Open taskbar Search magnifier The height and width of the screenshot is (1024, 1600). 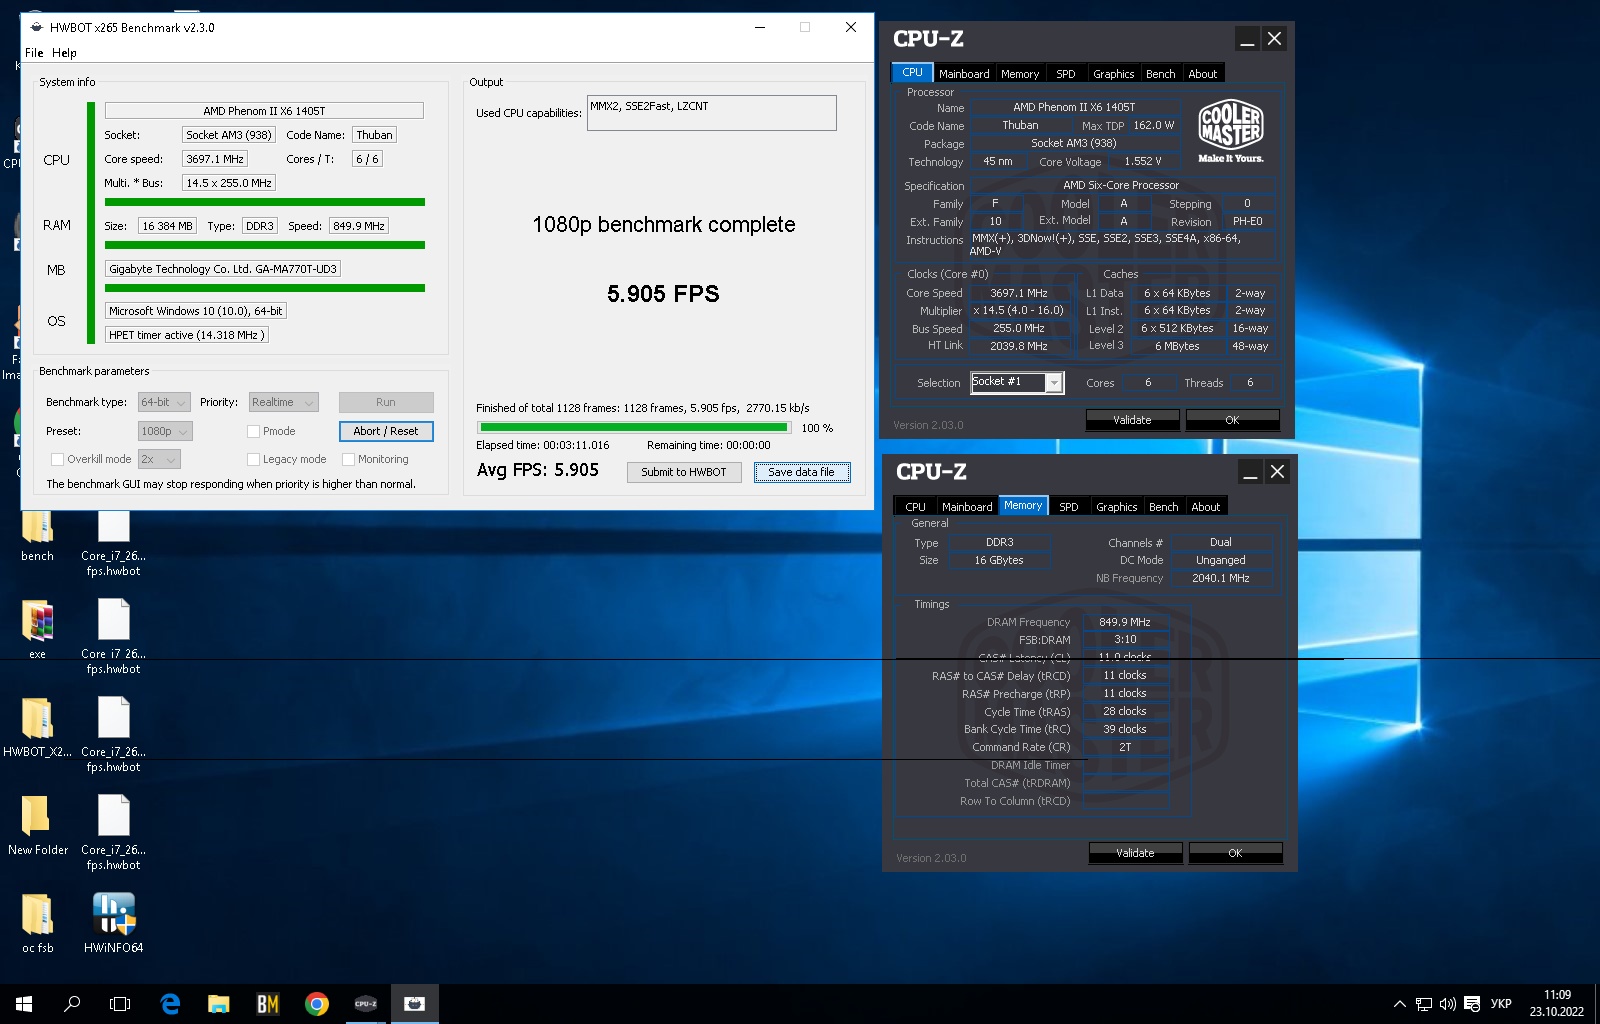click(72, 1004)
